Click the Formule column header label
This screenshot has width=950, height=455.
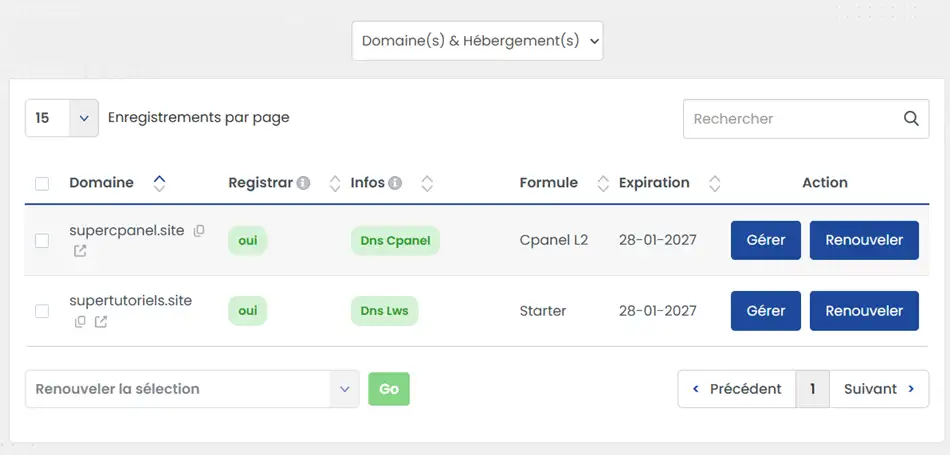pyautogui.click(x=548, y=182)
